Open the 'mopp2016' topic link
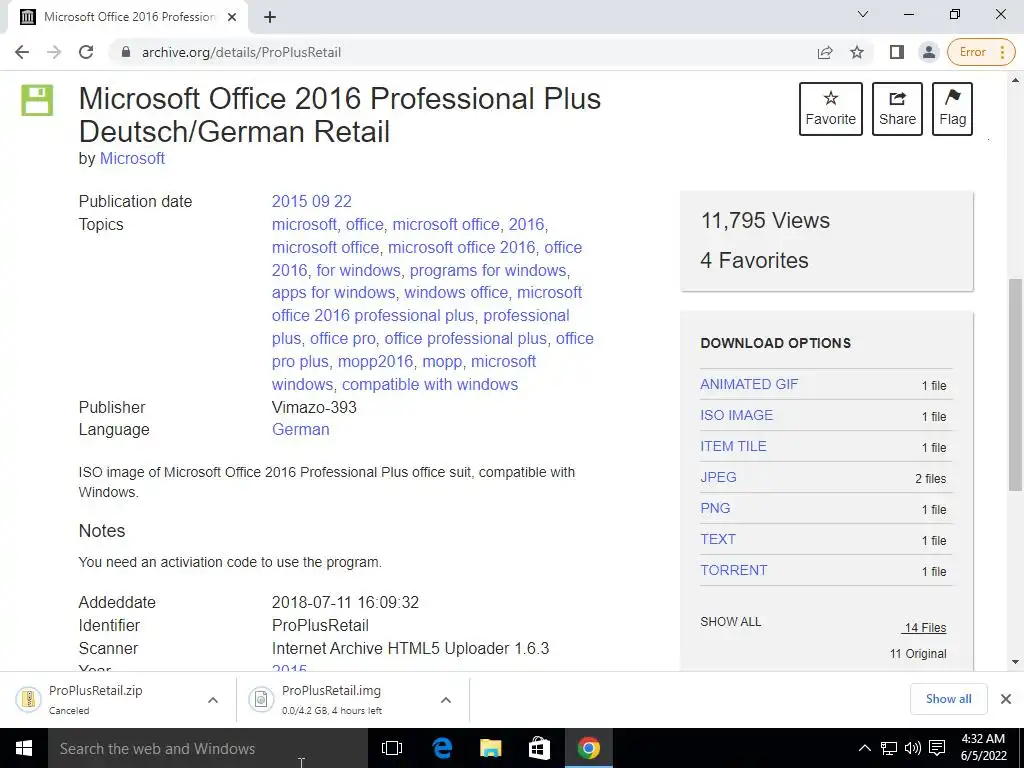 376,361
